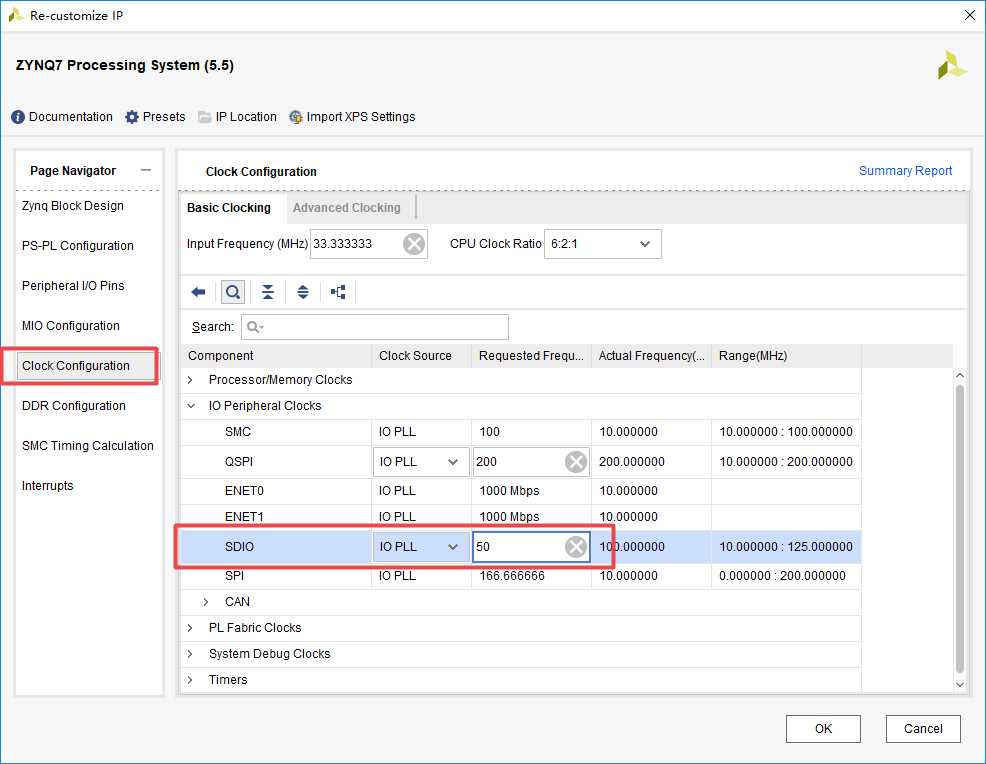Select the ENET0 row
This screenshot has height=764, width=986.
click(x=521, y=491)
